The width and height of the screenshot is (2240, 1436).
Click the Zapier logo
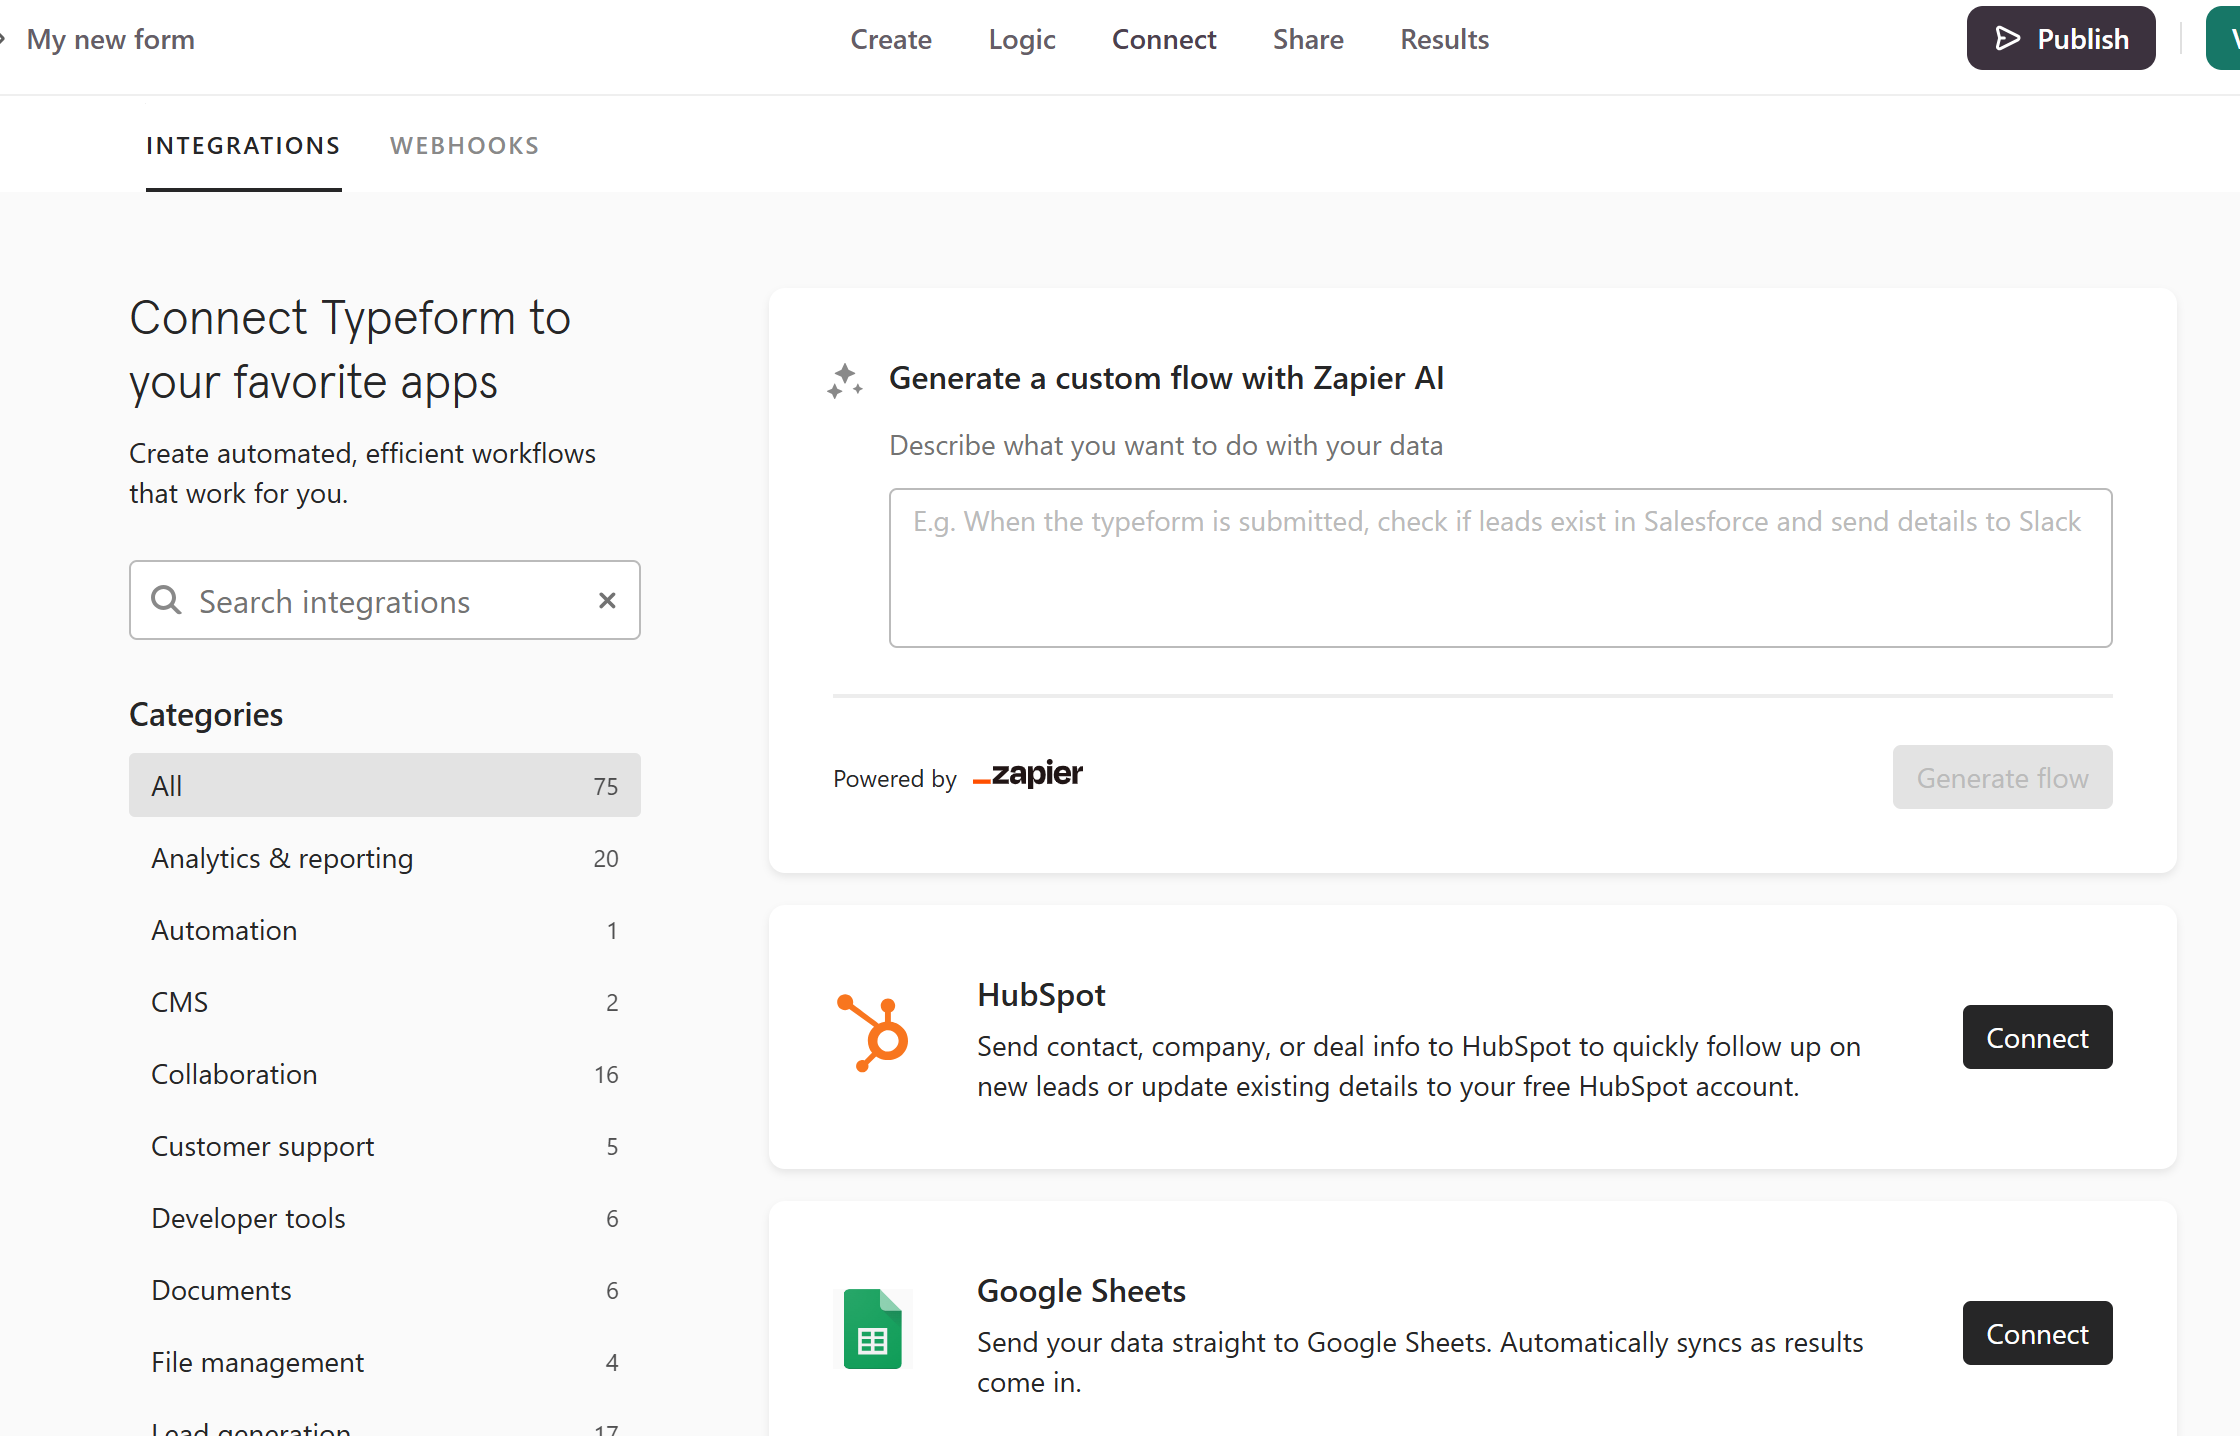[x=1028, y=775]
